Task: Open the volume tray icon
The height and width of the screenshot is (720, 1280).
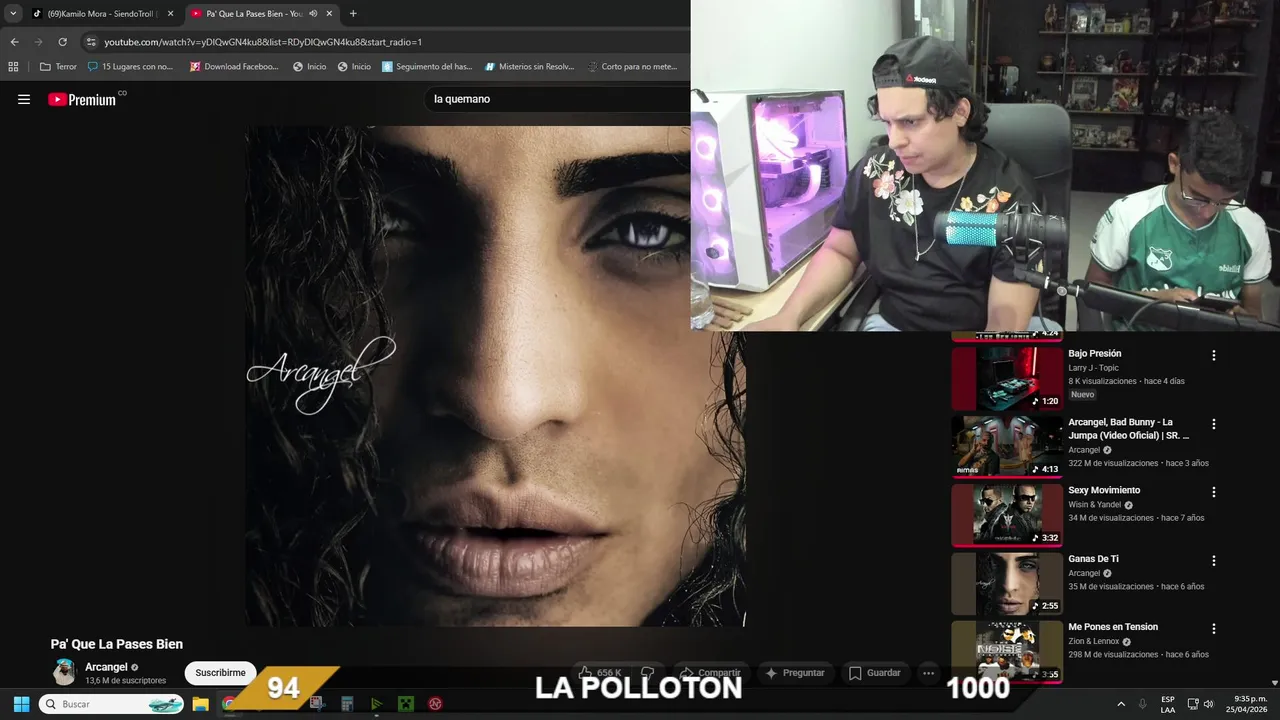Action: (1208, 704)
